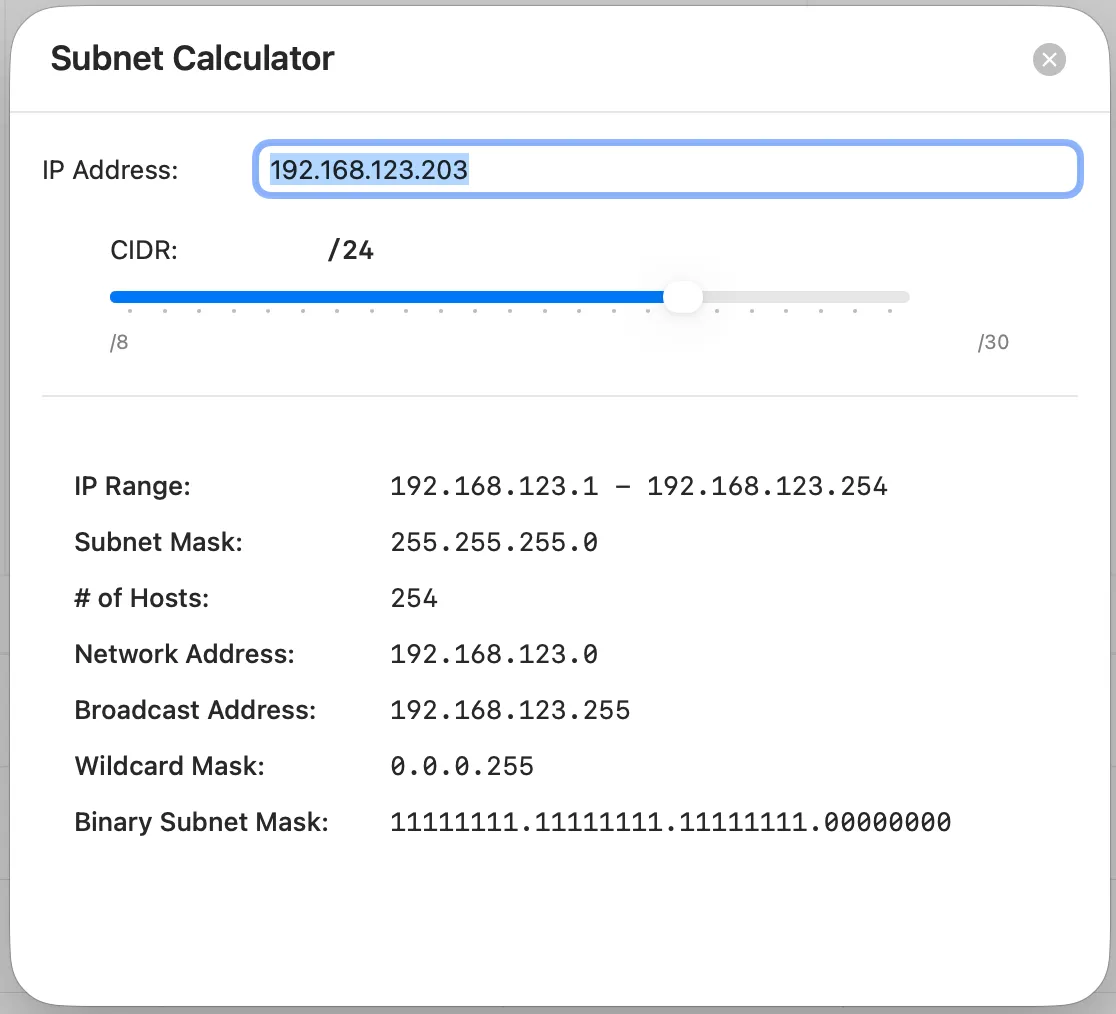Viewport: 1116px width, 1014px height.
Task: Click the "CIDR:" label
Action: tap(144, 250)
